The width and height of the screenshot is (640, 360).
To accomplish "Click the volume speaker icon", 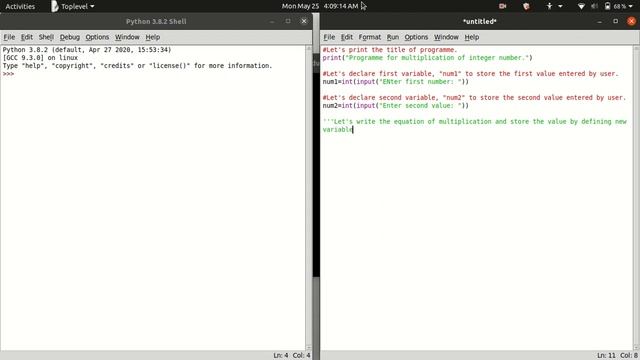I will point(594,6).
